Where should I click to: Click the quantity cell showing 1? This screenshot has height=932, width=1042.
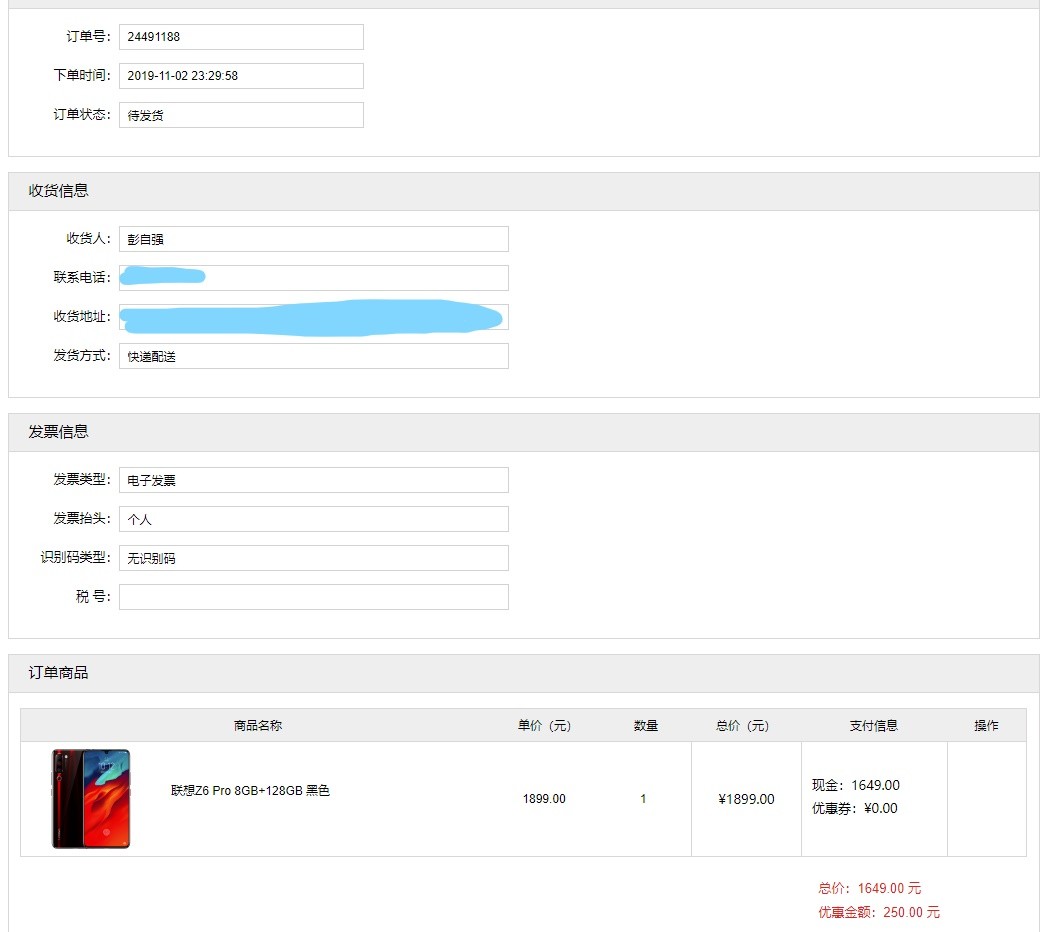643,799
